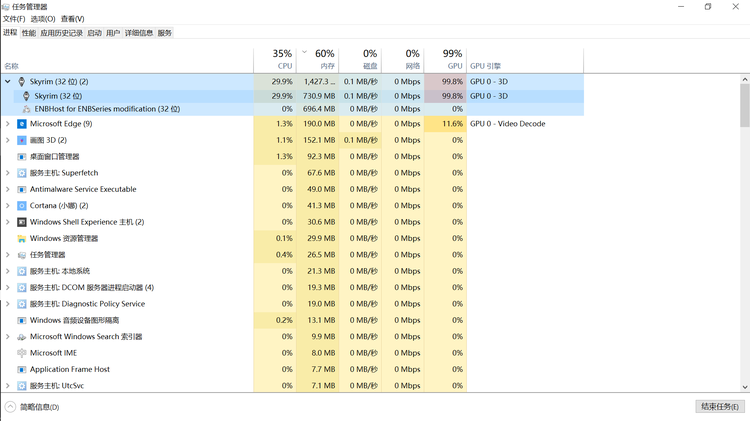The width and height of the screenshot is (750, 421).
Task: Click the Superfetch service host icon
Action: (22, 173)
